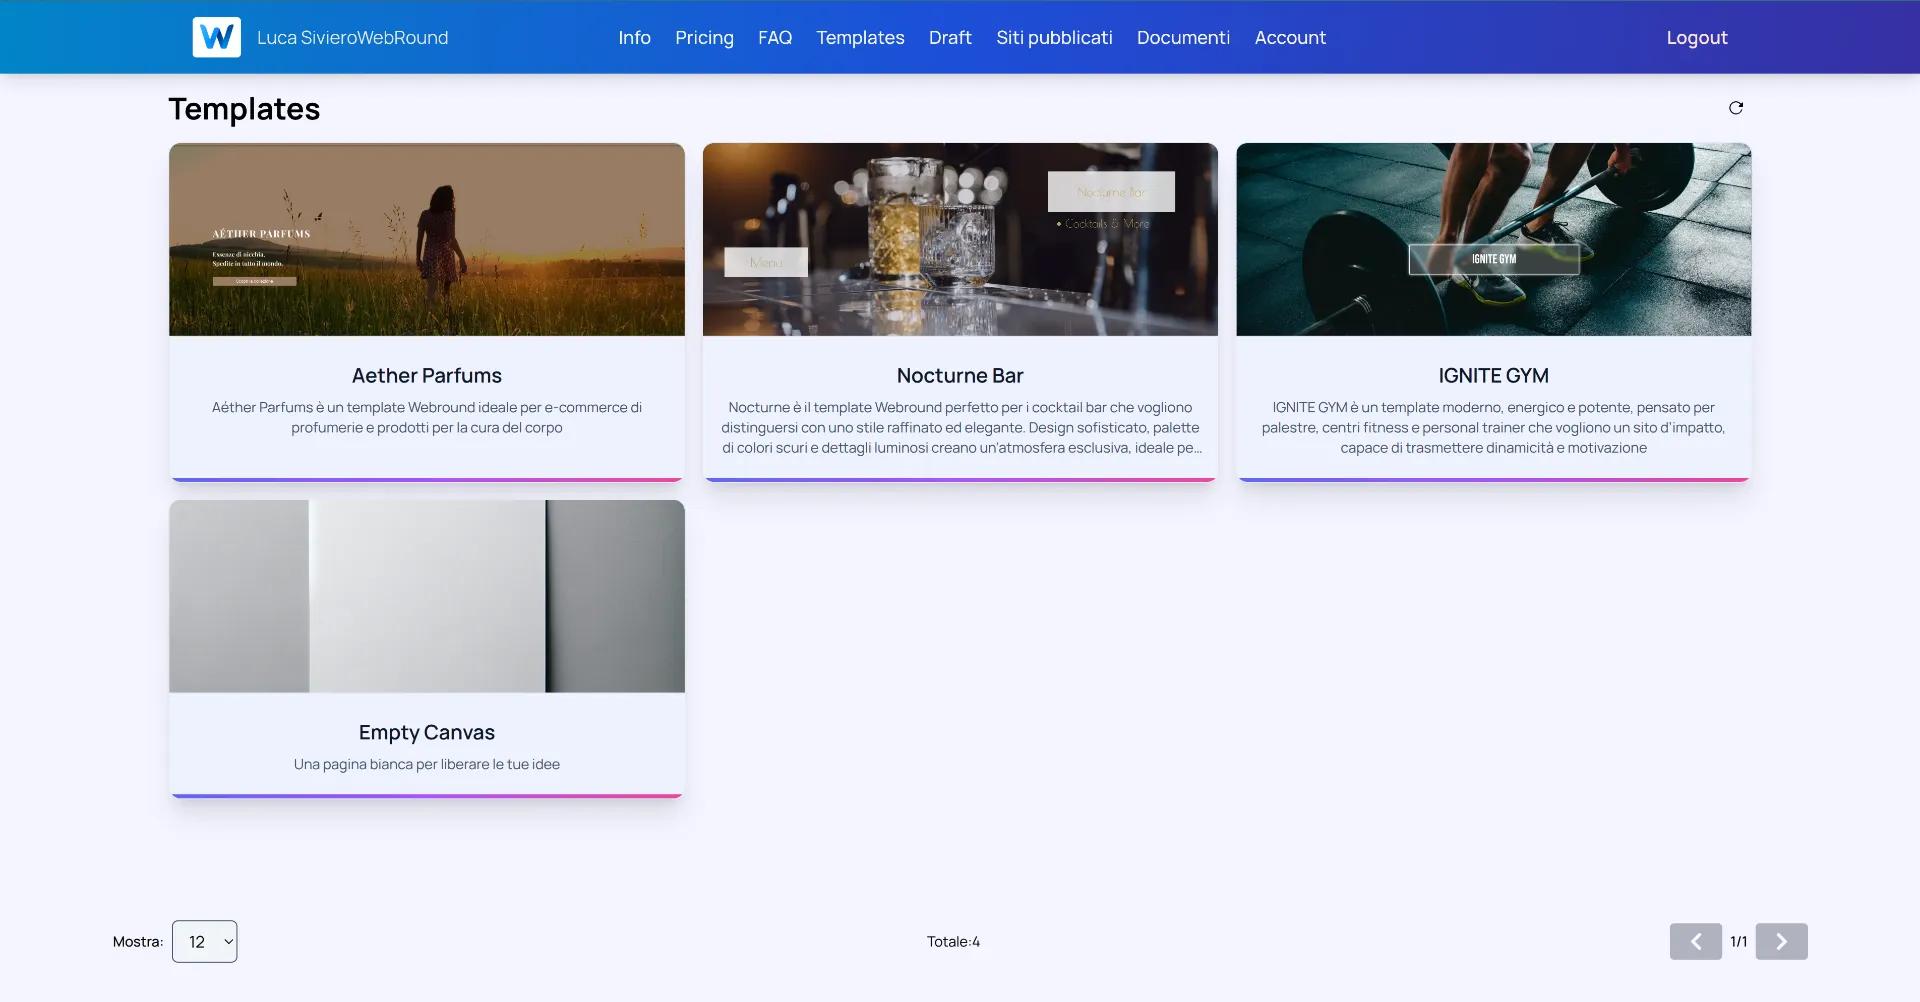Image resolution: width=1920 pixels, height=1002 pixels.
Task: Go to next page arrow
Action: 1781,941
